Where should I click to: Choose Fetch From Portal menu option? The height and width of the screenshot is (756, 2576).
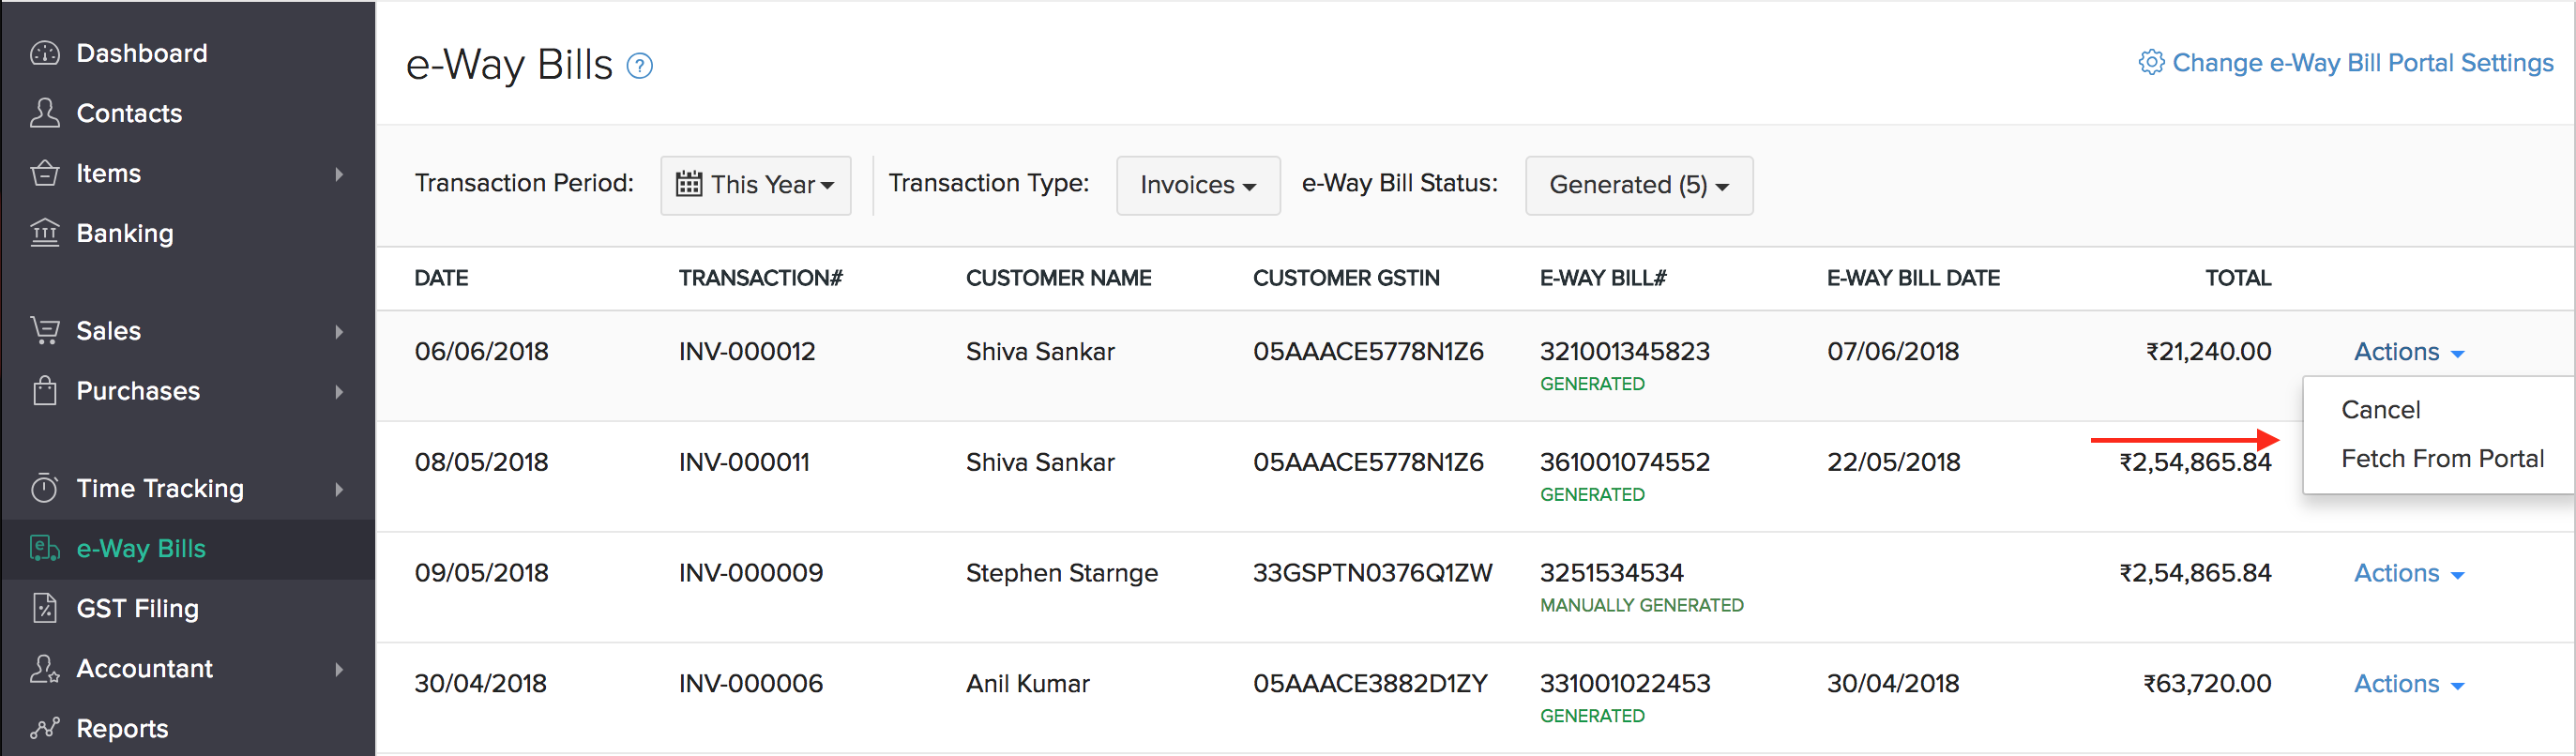coord(2442,459)
